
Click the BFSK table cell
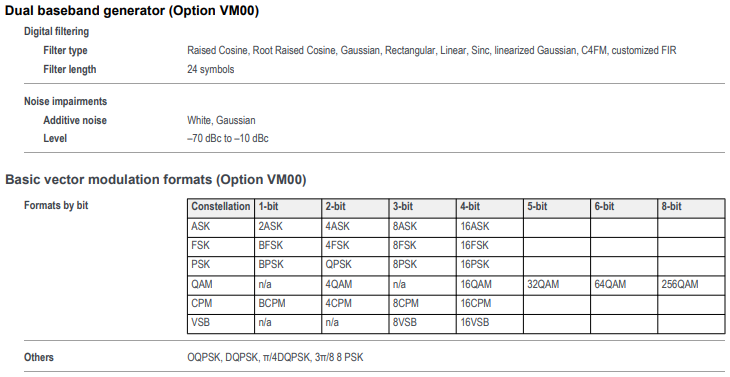pos(288,246)
